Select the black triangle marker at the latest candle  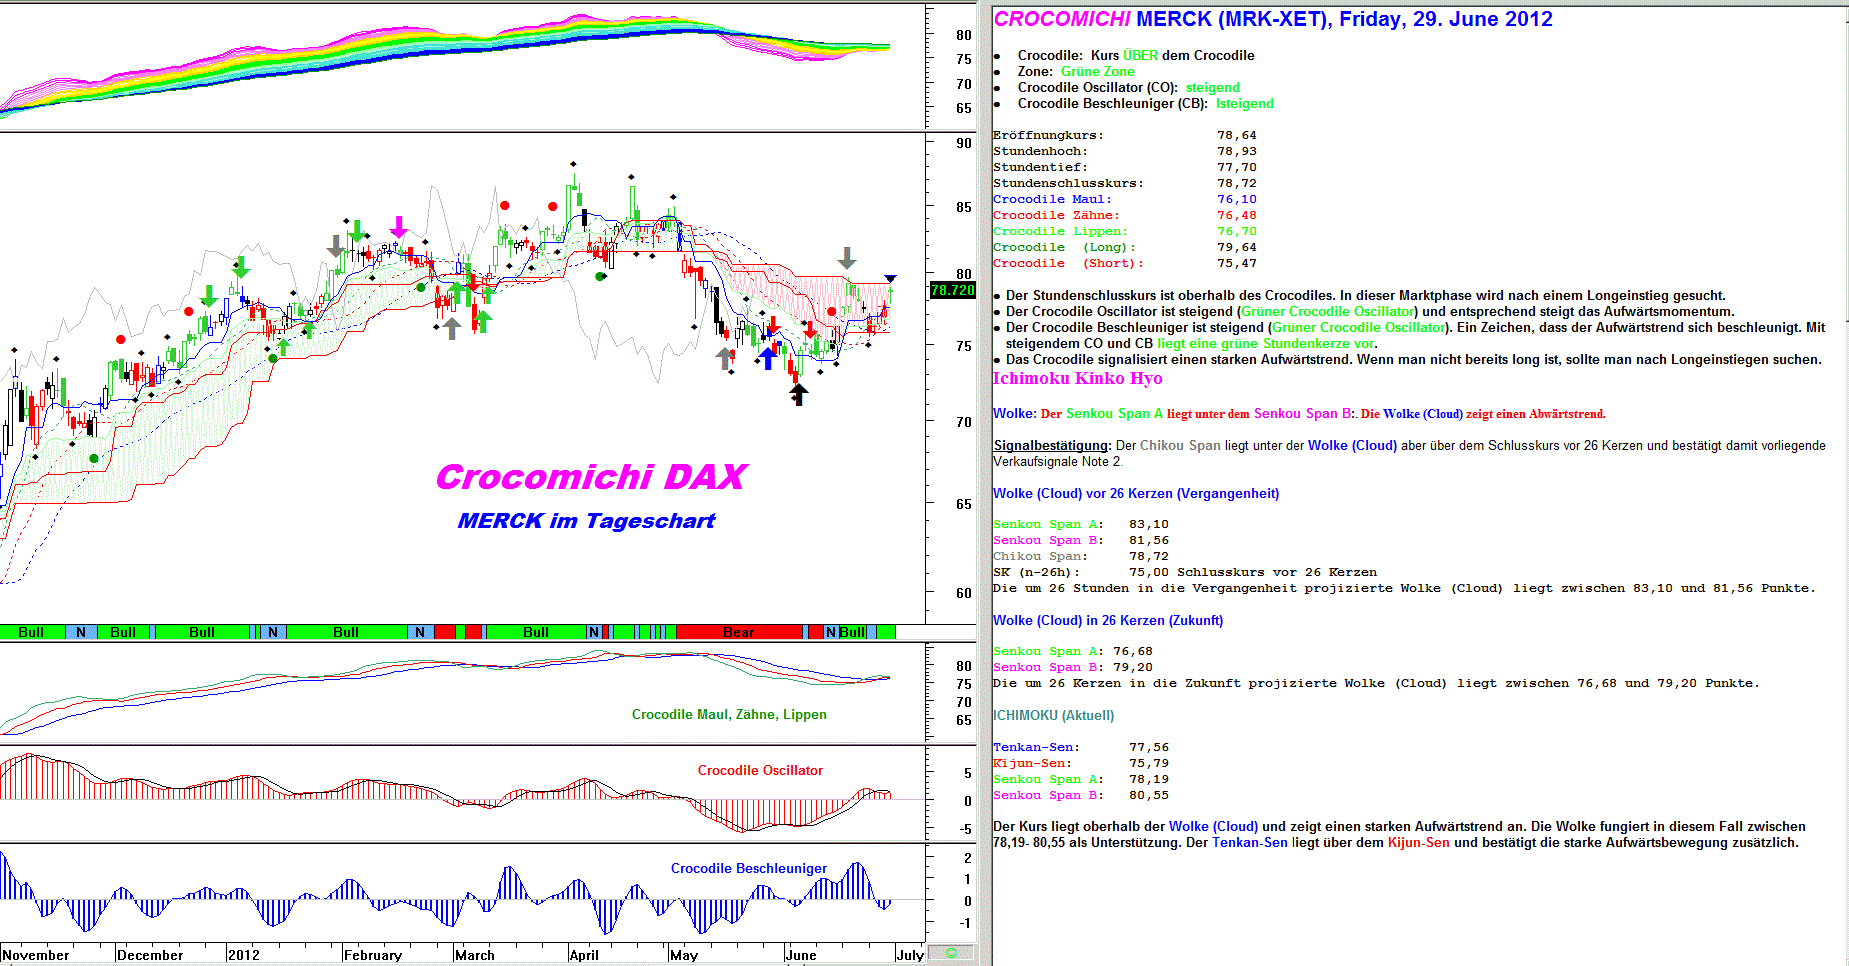point(890,279)
